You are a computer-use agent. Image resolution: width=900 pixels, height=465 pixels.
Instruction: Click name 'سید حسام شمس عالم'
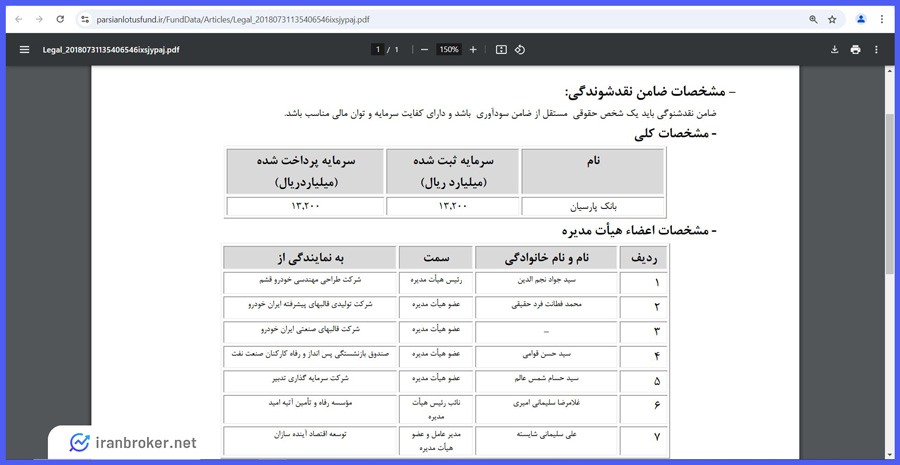click(546, 379)
